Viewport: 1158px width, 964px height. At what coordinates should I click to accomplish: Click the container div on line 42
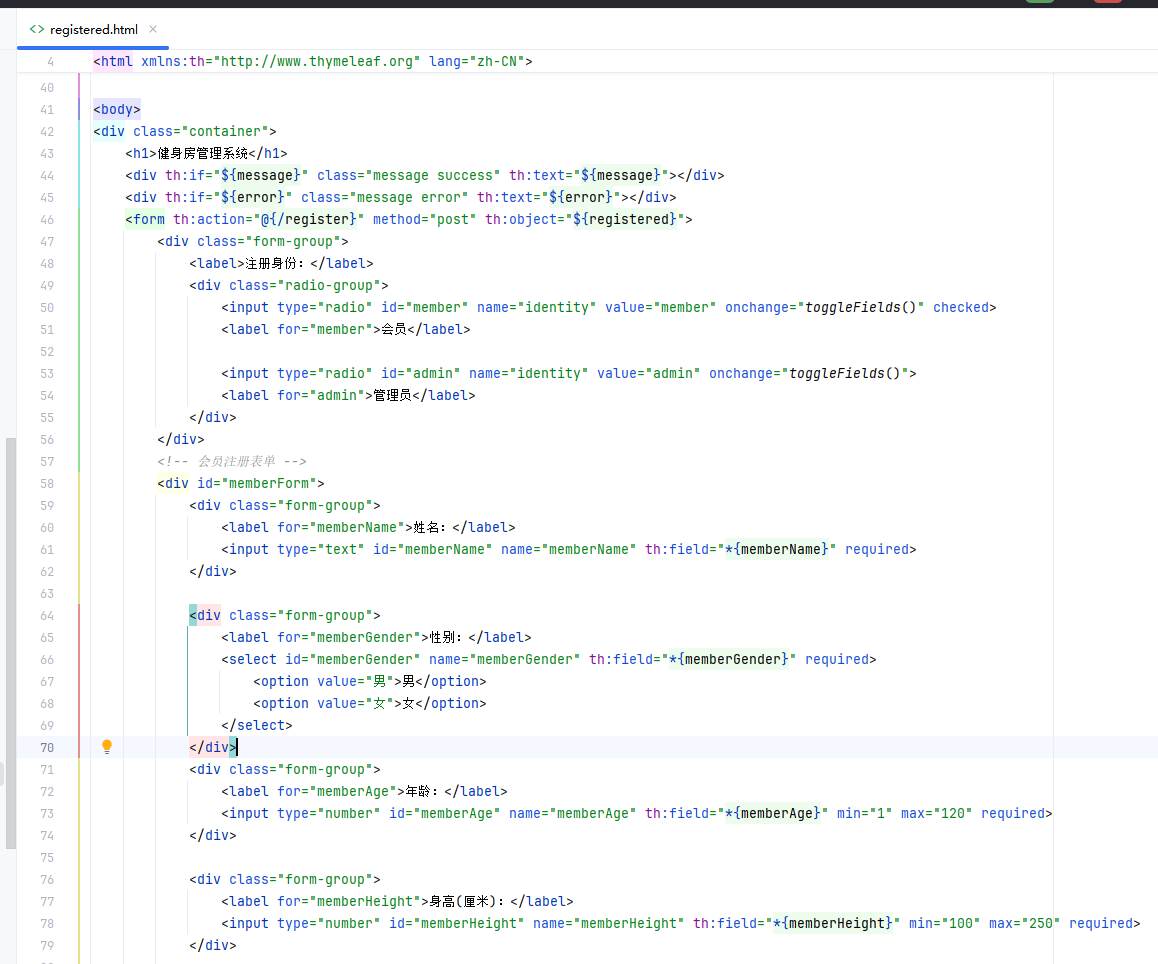coord(185,131)
